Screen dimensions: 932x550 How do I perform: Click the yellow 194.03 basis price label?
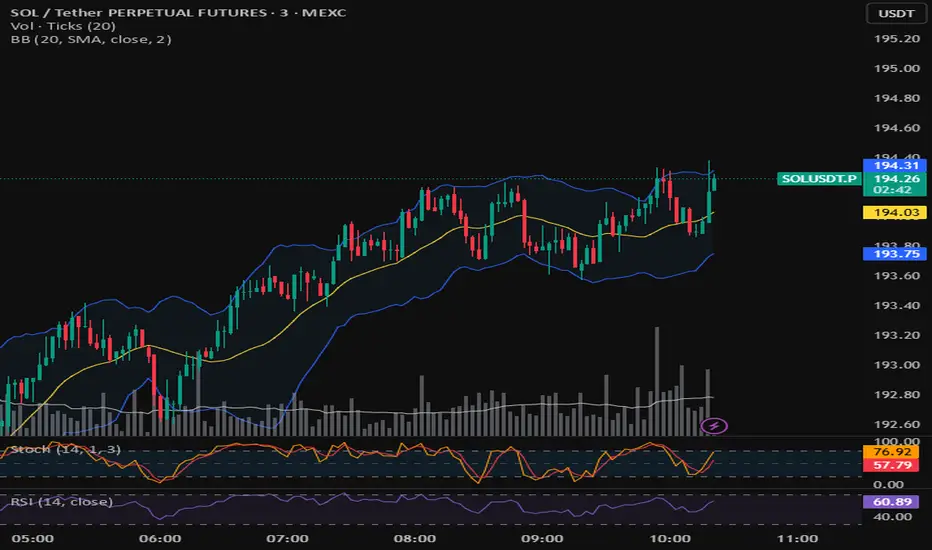[x=896, y=212]
